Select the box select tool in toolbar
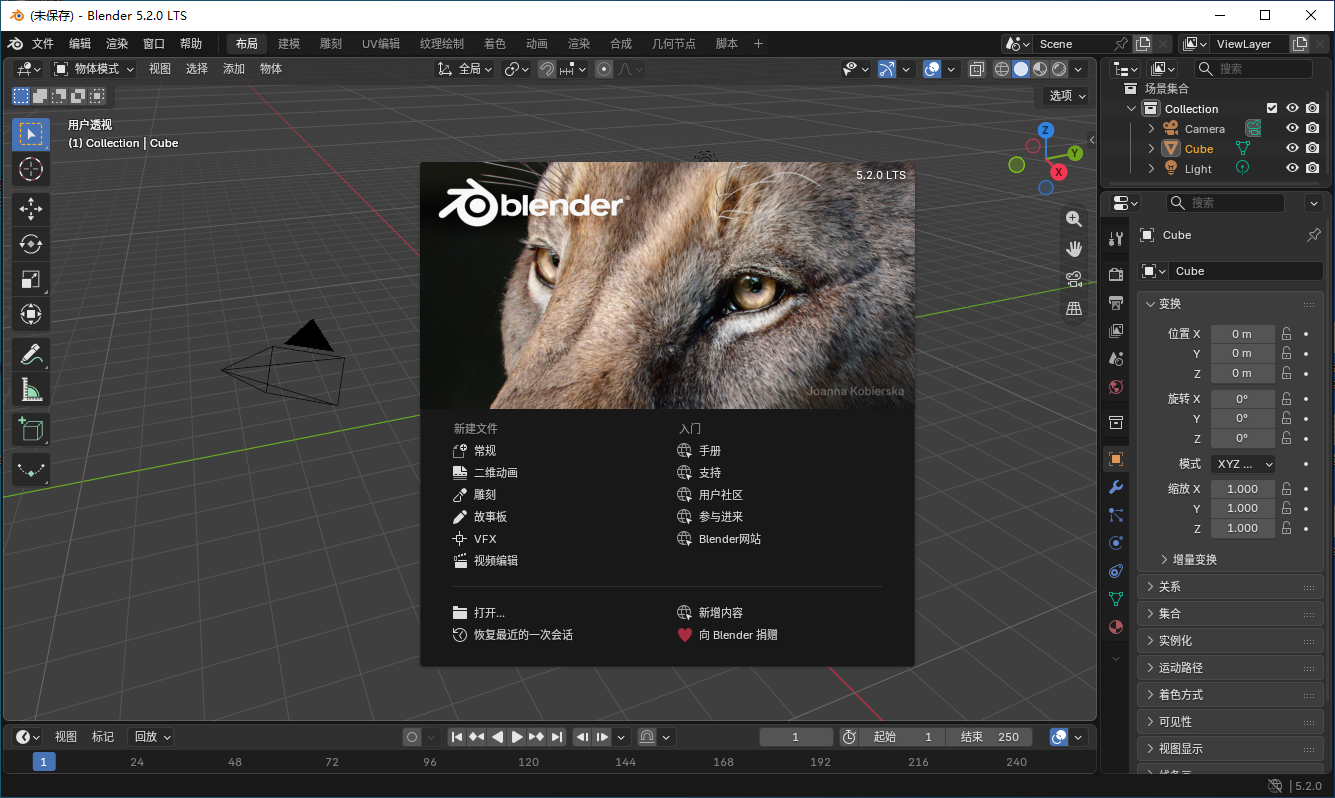This screenshot has height=798, width=1335. click(x=31, y=134)
